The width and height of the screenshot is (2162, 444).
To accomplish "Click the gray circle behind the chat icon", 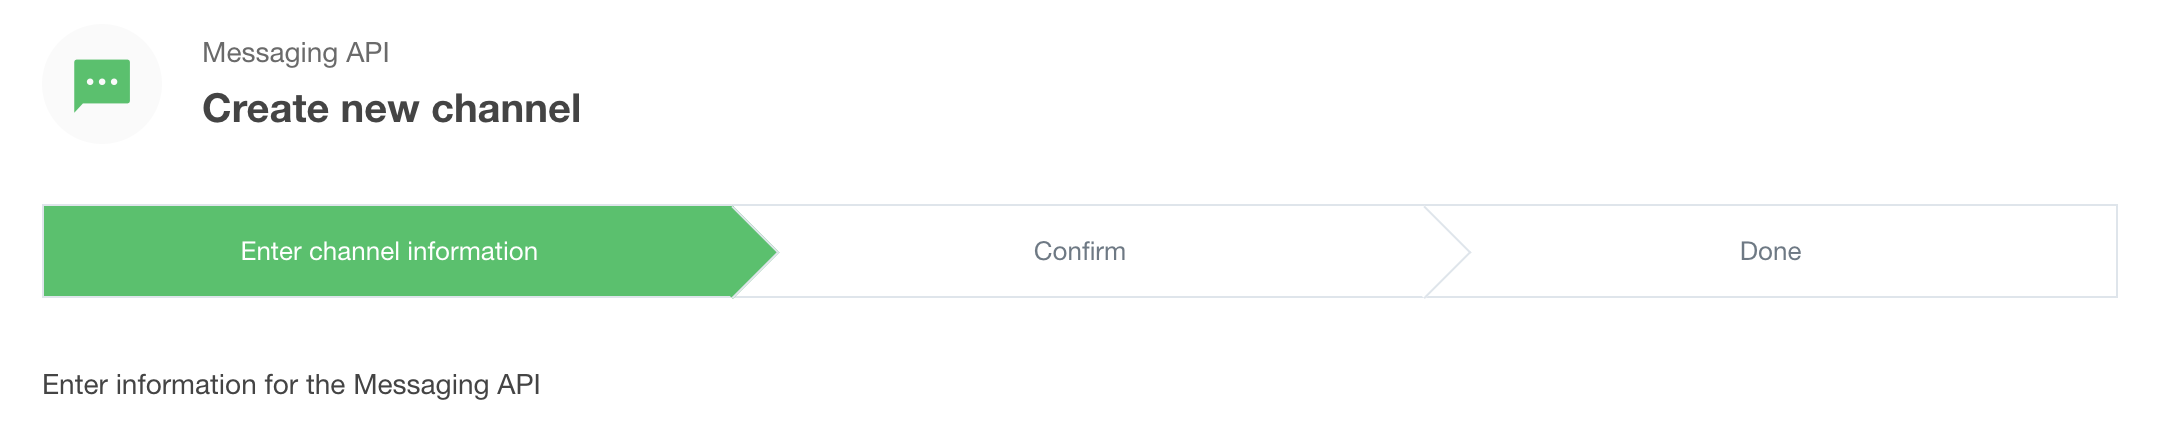I will (102, 84).
